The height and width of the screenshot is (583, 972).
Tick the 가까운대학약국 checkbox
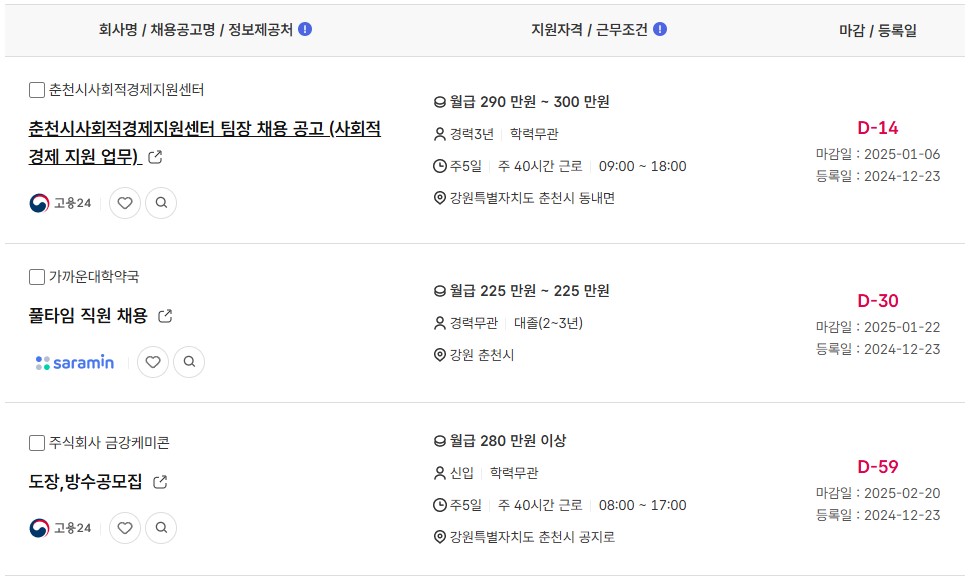(x=37, y=277)
